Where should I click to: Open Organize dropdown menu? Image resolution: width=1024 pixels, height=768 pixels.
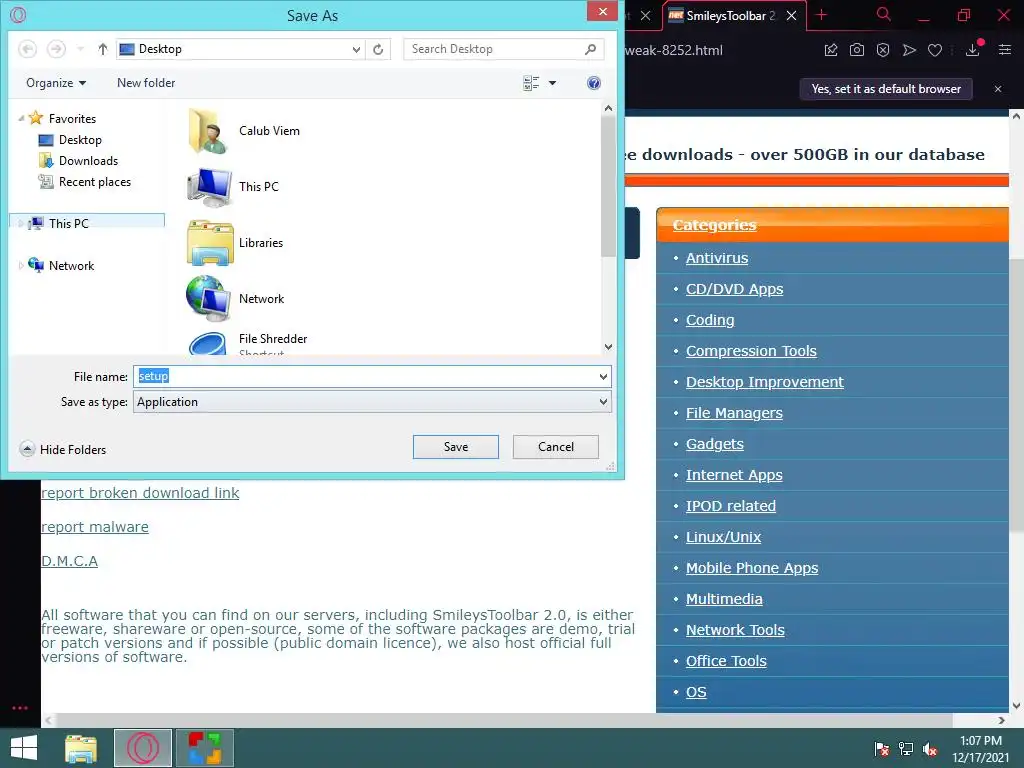click(56, 83)
